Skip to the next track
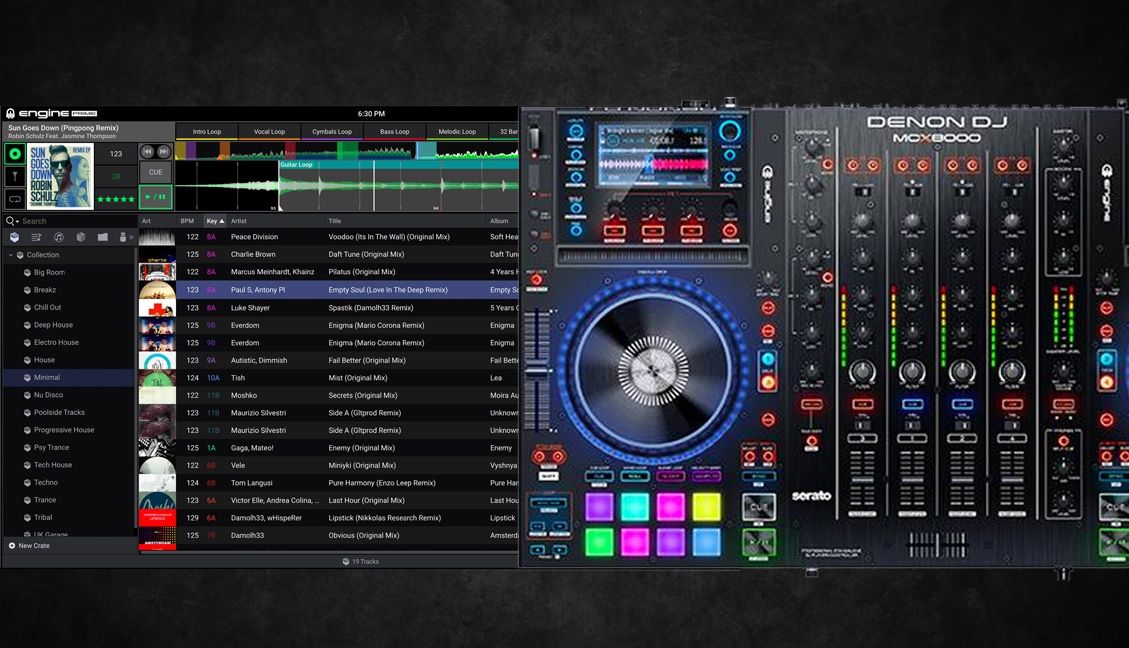Screen dimensions: 1129x648 [x=163, y=151]
